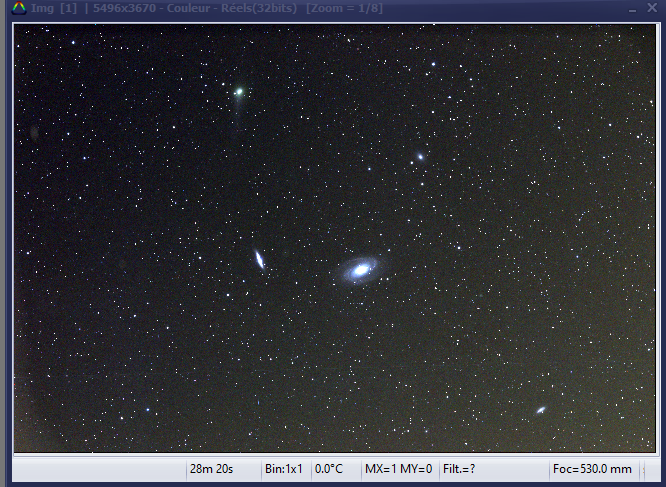This screenshot has width=666, height=487.
Task: Click the green fuzzy object at upper left
Action: (x=238, y=92)
